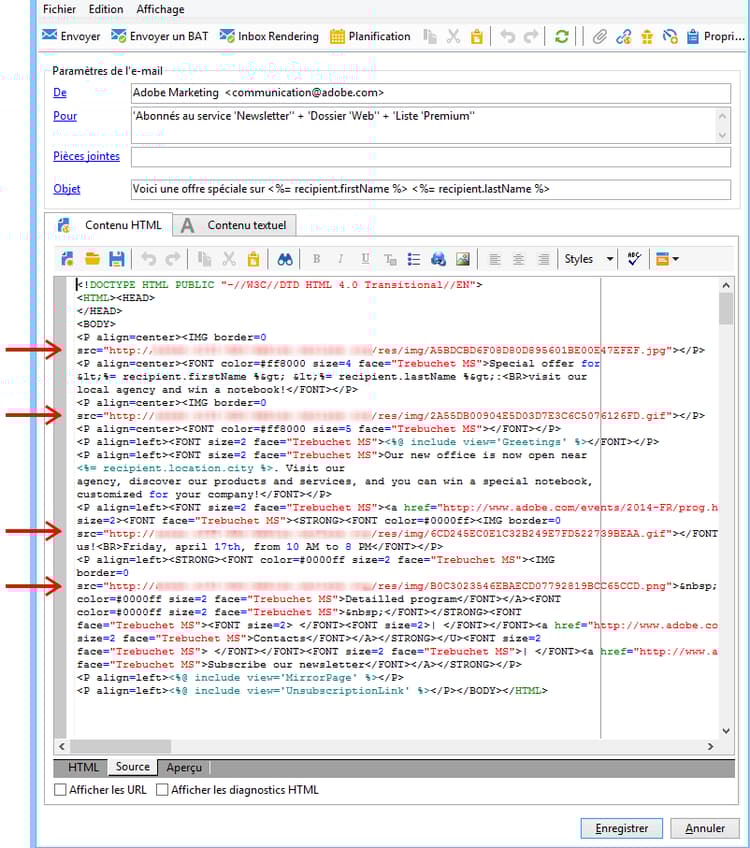Click the paperclip attachment icon
750x848 pixels.
point(599,36)
